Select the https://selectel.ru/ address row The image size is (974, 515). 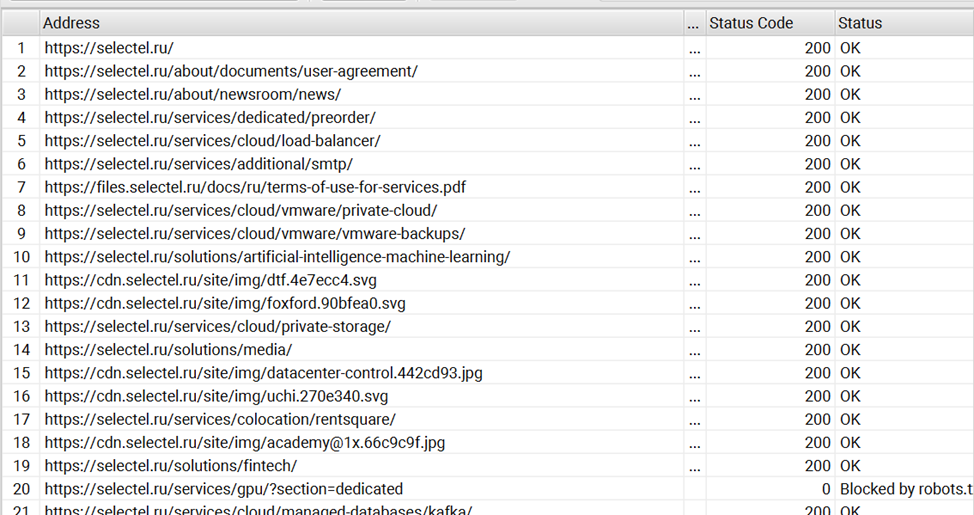(109, 48)
